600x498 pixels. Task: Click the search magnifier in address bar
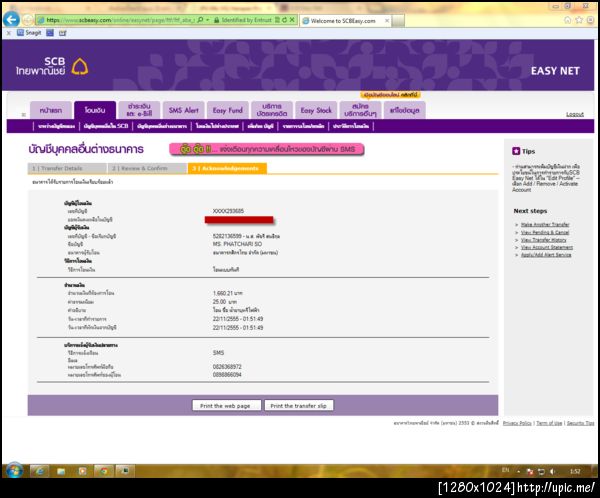tap(200, 20)
